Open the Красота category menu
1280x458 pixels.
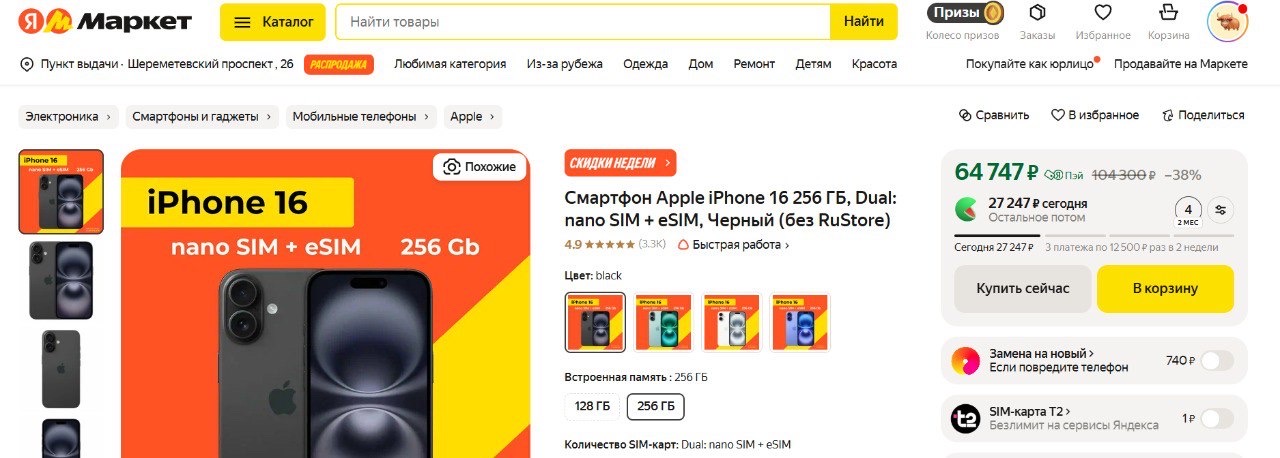point(874,64)
